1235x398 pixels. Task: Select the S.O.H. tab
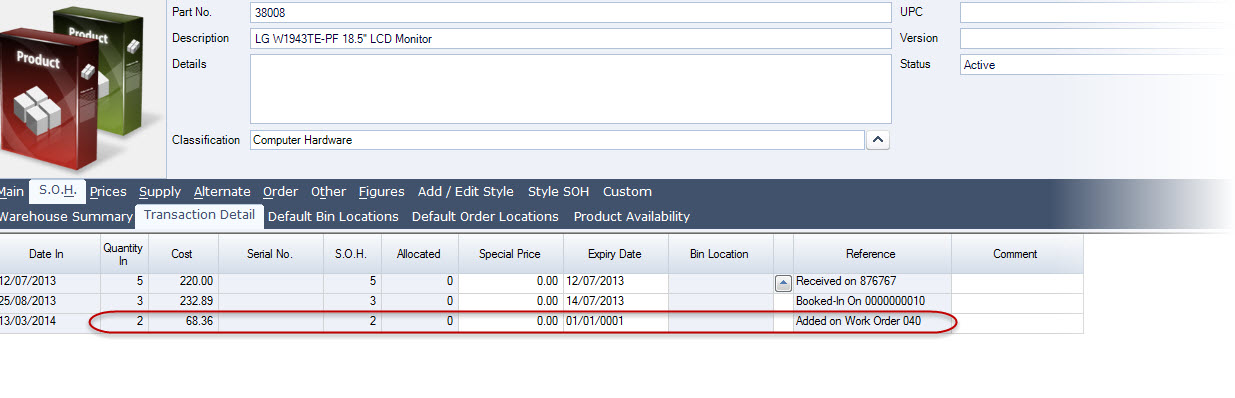58,191
